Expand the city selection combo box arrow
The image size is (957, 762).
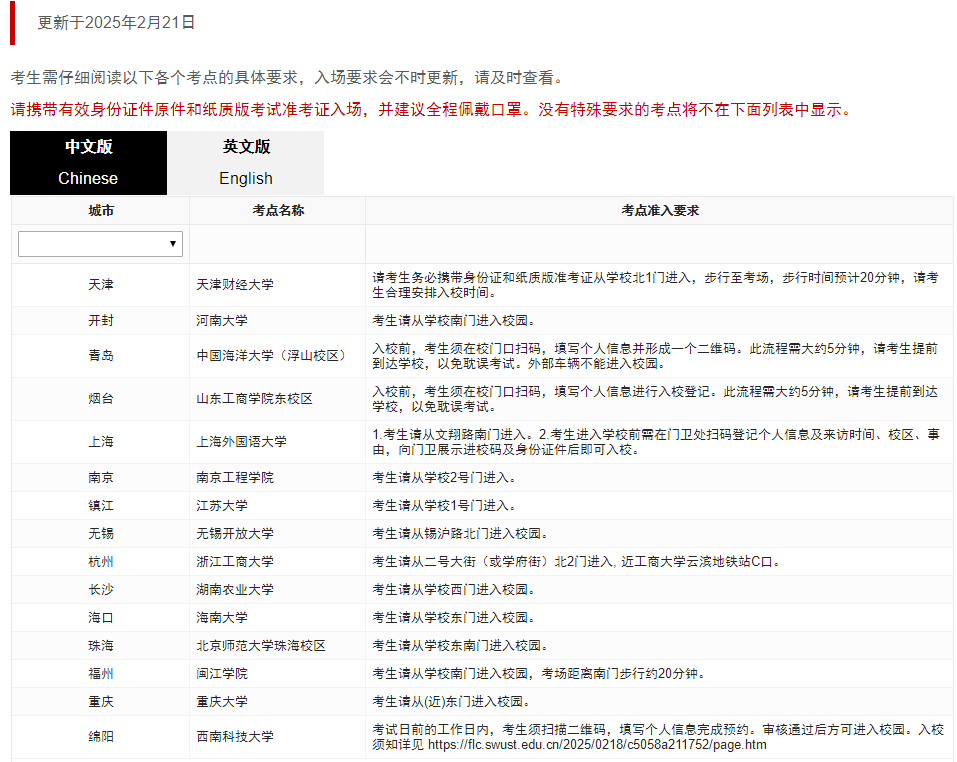pos(172,243)
